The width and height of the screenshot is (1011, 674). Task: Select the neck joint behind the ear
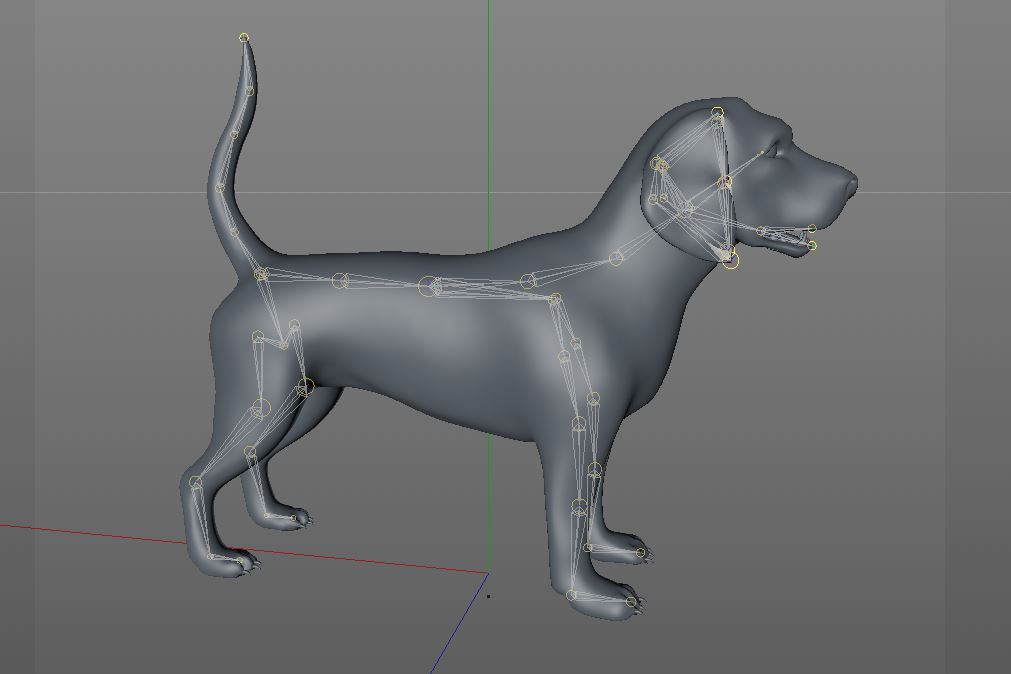pyautogui.click(x=616, y=259)
